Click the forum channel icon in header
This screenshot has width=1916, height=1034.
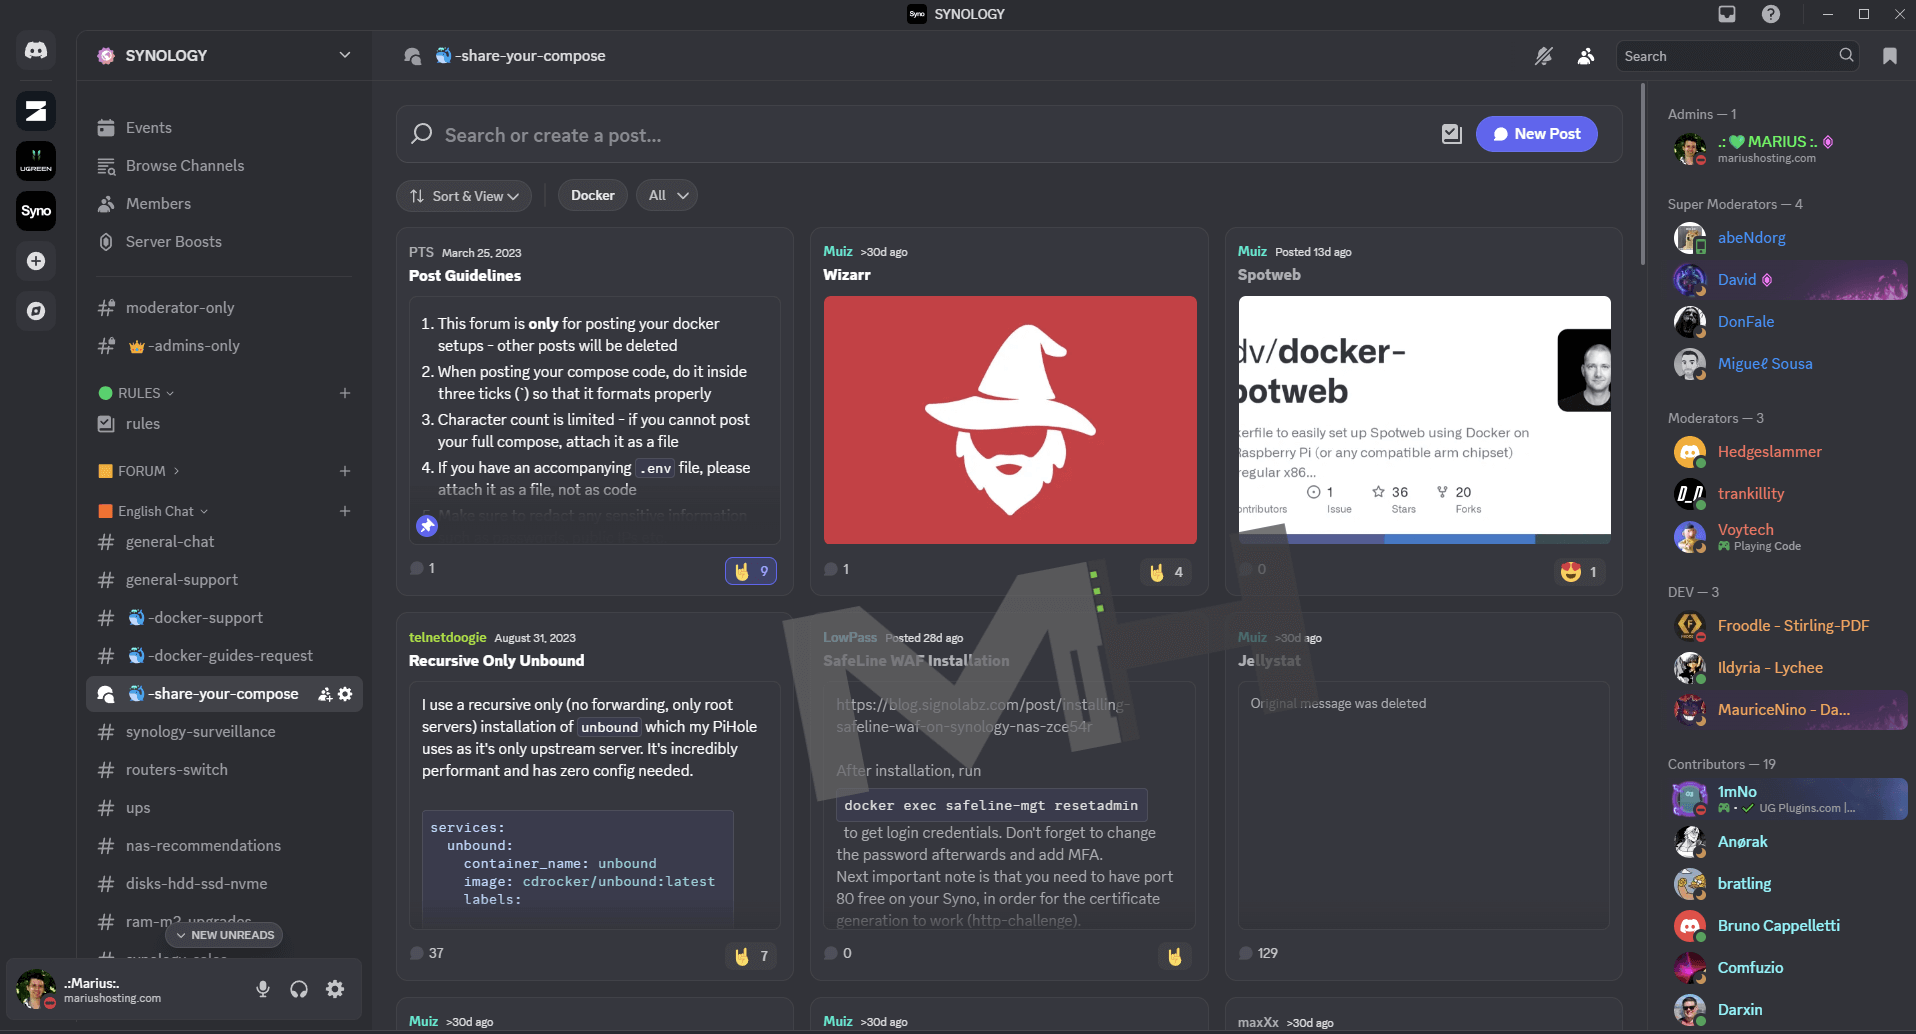412,56
